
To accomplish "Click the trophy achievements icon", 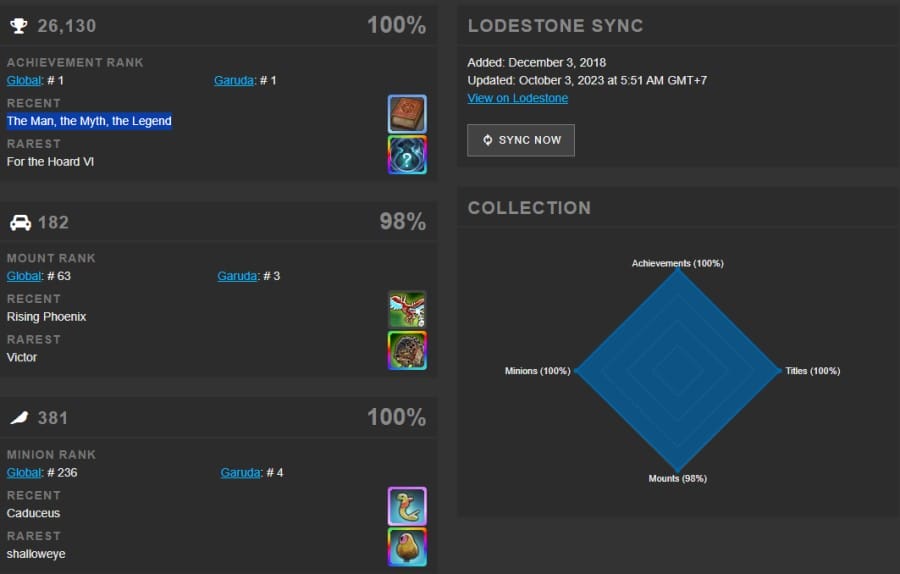I will click(19, 26).
